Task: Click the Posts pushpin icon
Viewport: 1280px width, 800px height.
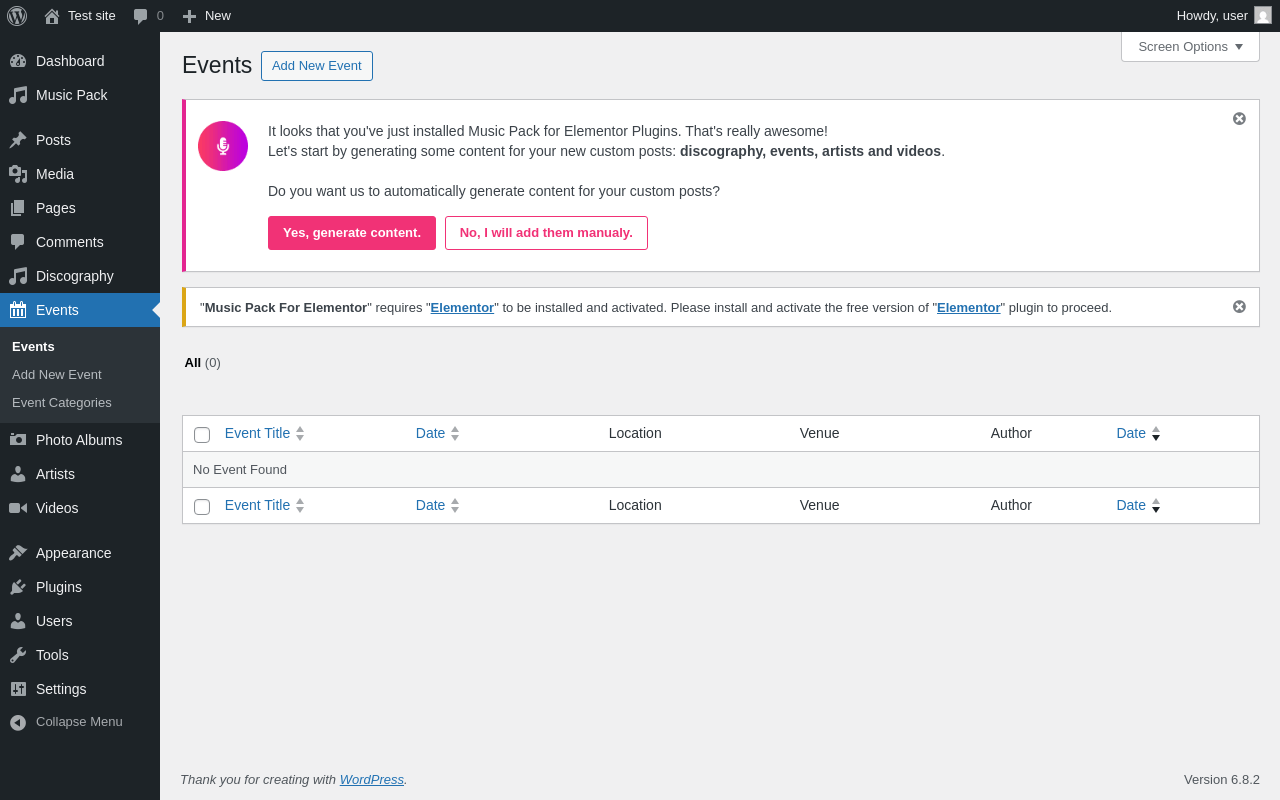Action: point(18,140)
